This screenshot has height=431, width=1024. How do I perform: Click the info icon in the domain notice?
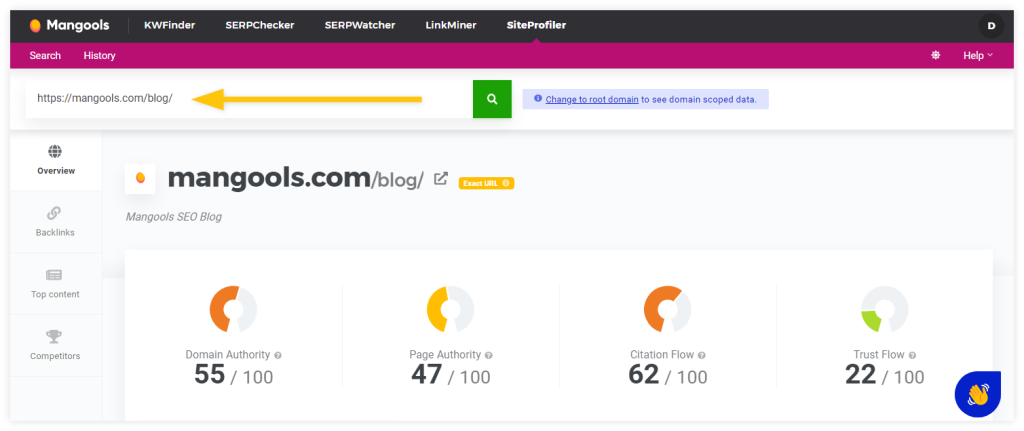538,99
